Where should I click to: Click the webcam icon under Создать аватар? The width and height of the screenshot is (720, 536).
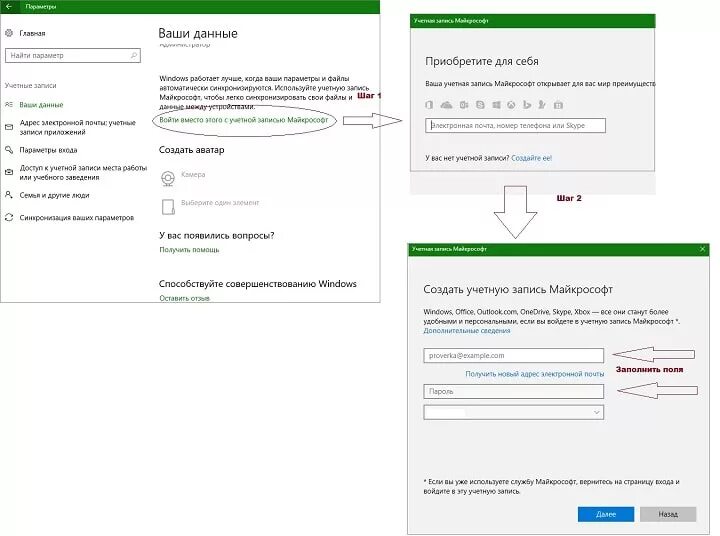(168, 178)
